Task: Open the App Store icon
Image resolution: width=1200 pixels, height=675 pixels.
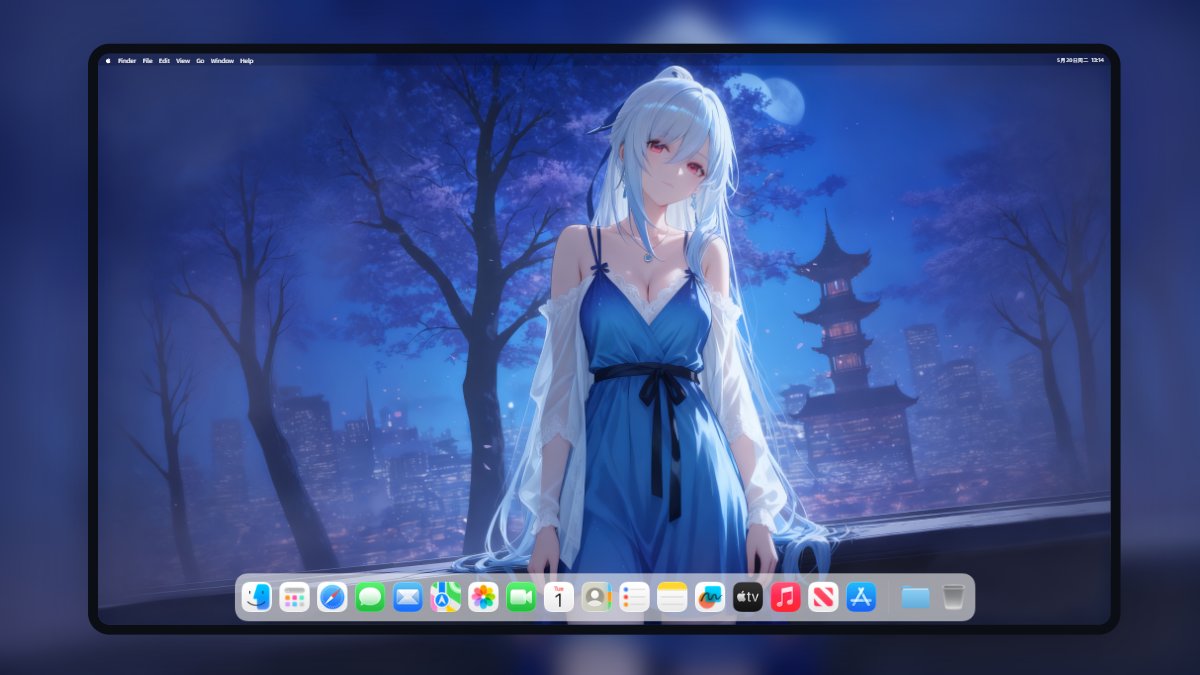Action: pos(861,597)
